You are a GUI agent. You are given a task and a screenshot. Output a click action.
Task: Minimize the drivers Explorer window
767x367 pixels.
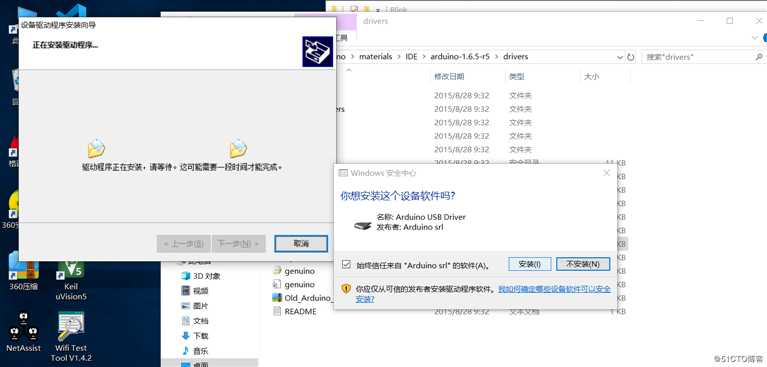tap(700, 21)
